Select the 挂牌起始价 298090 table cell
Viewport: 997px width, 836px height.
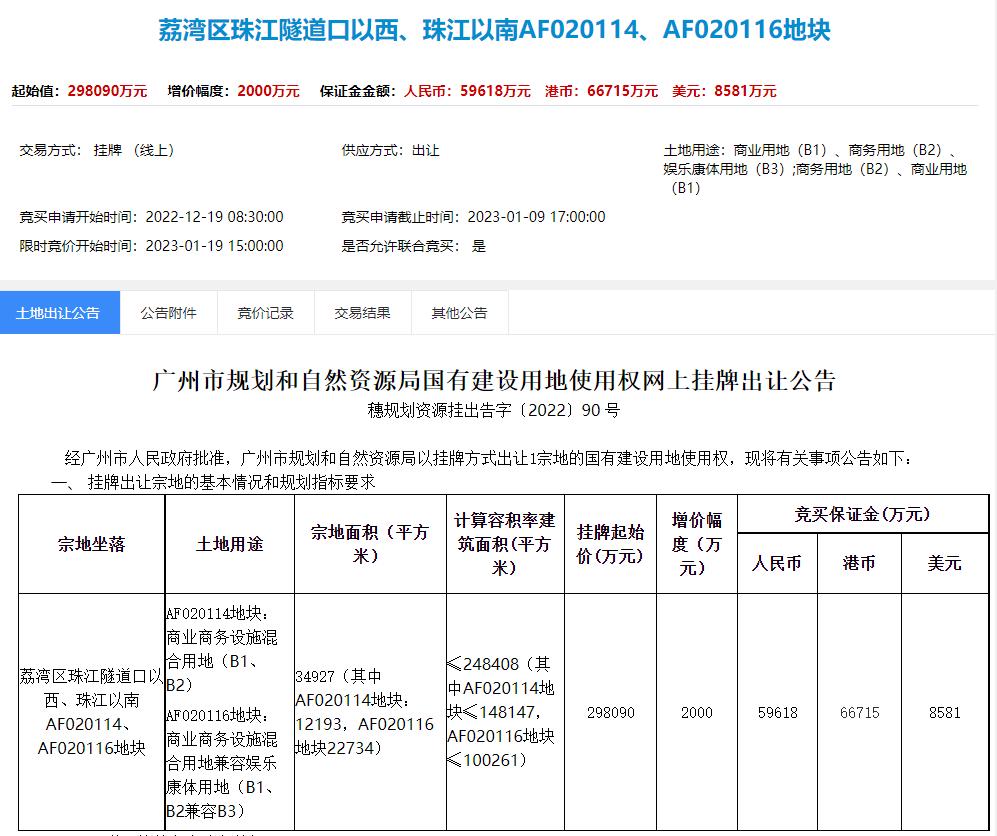[610, 712]
